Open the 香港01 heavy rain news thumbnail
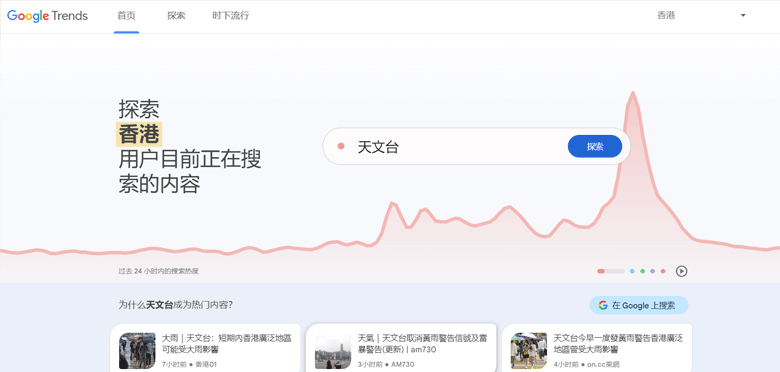The image size is (780, 372). point(137,351)
